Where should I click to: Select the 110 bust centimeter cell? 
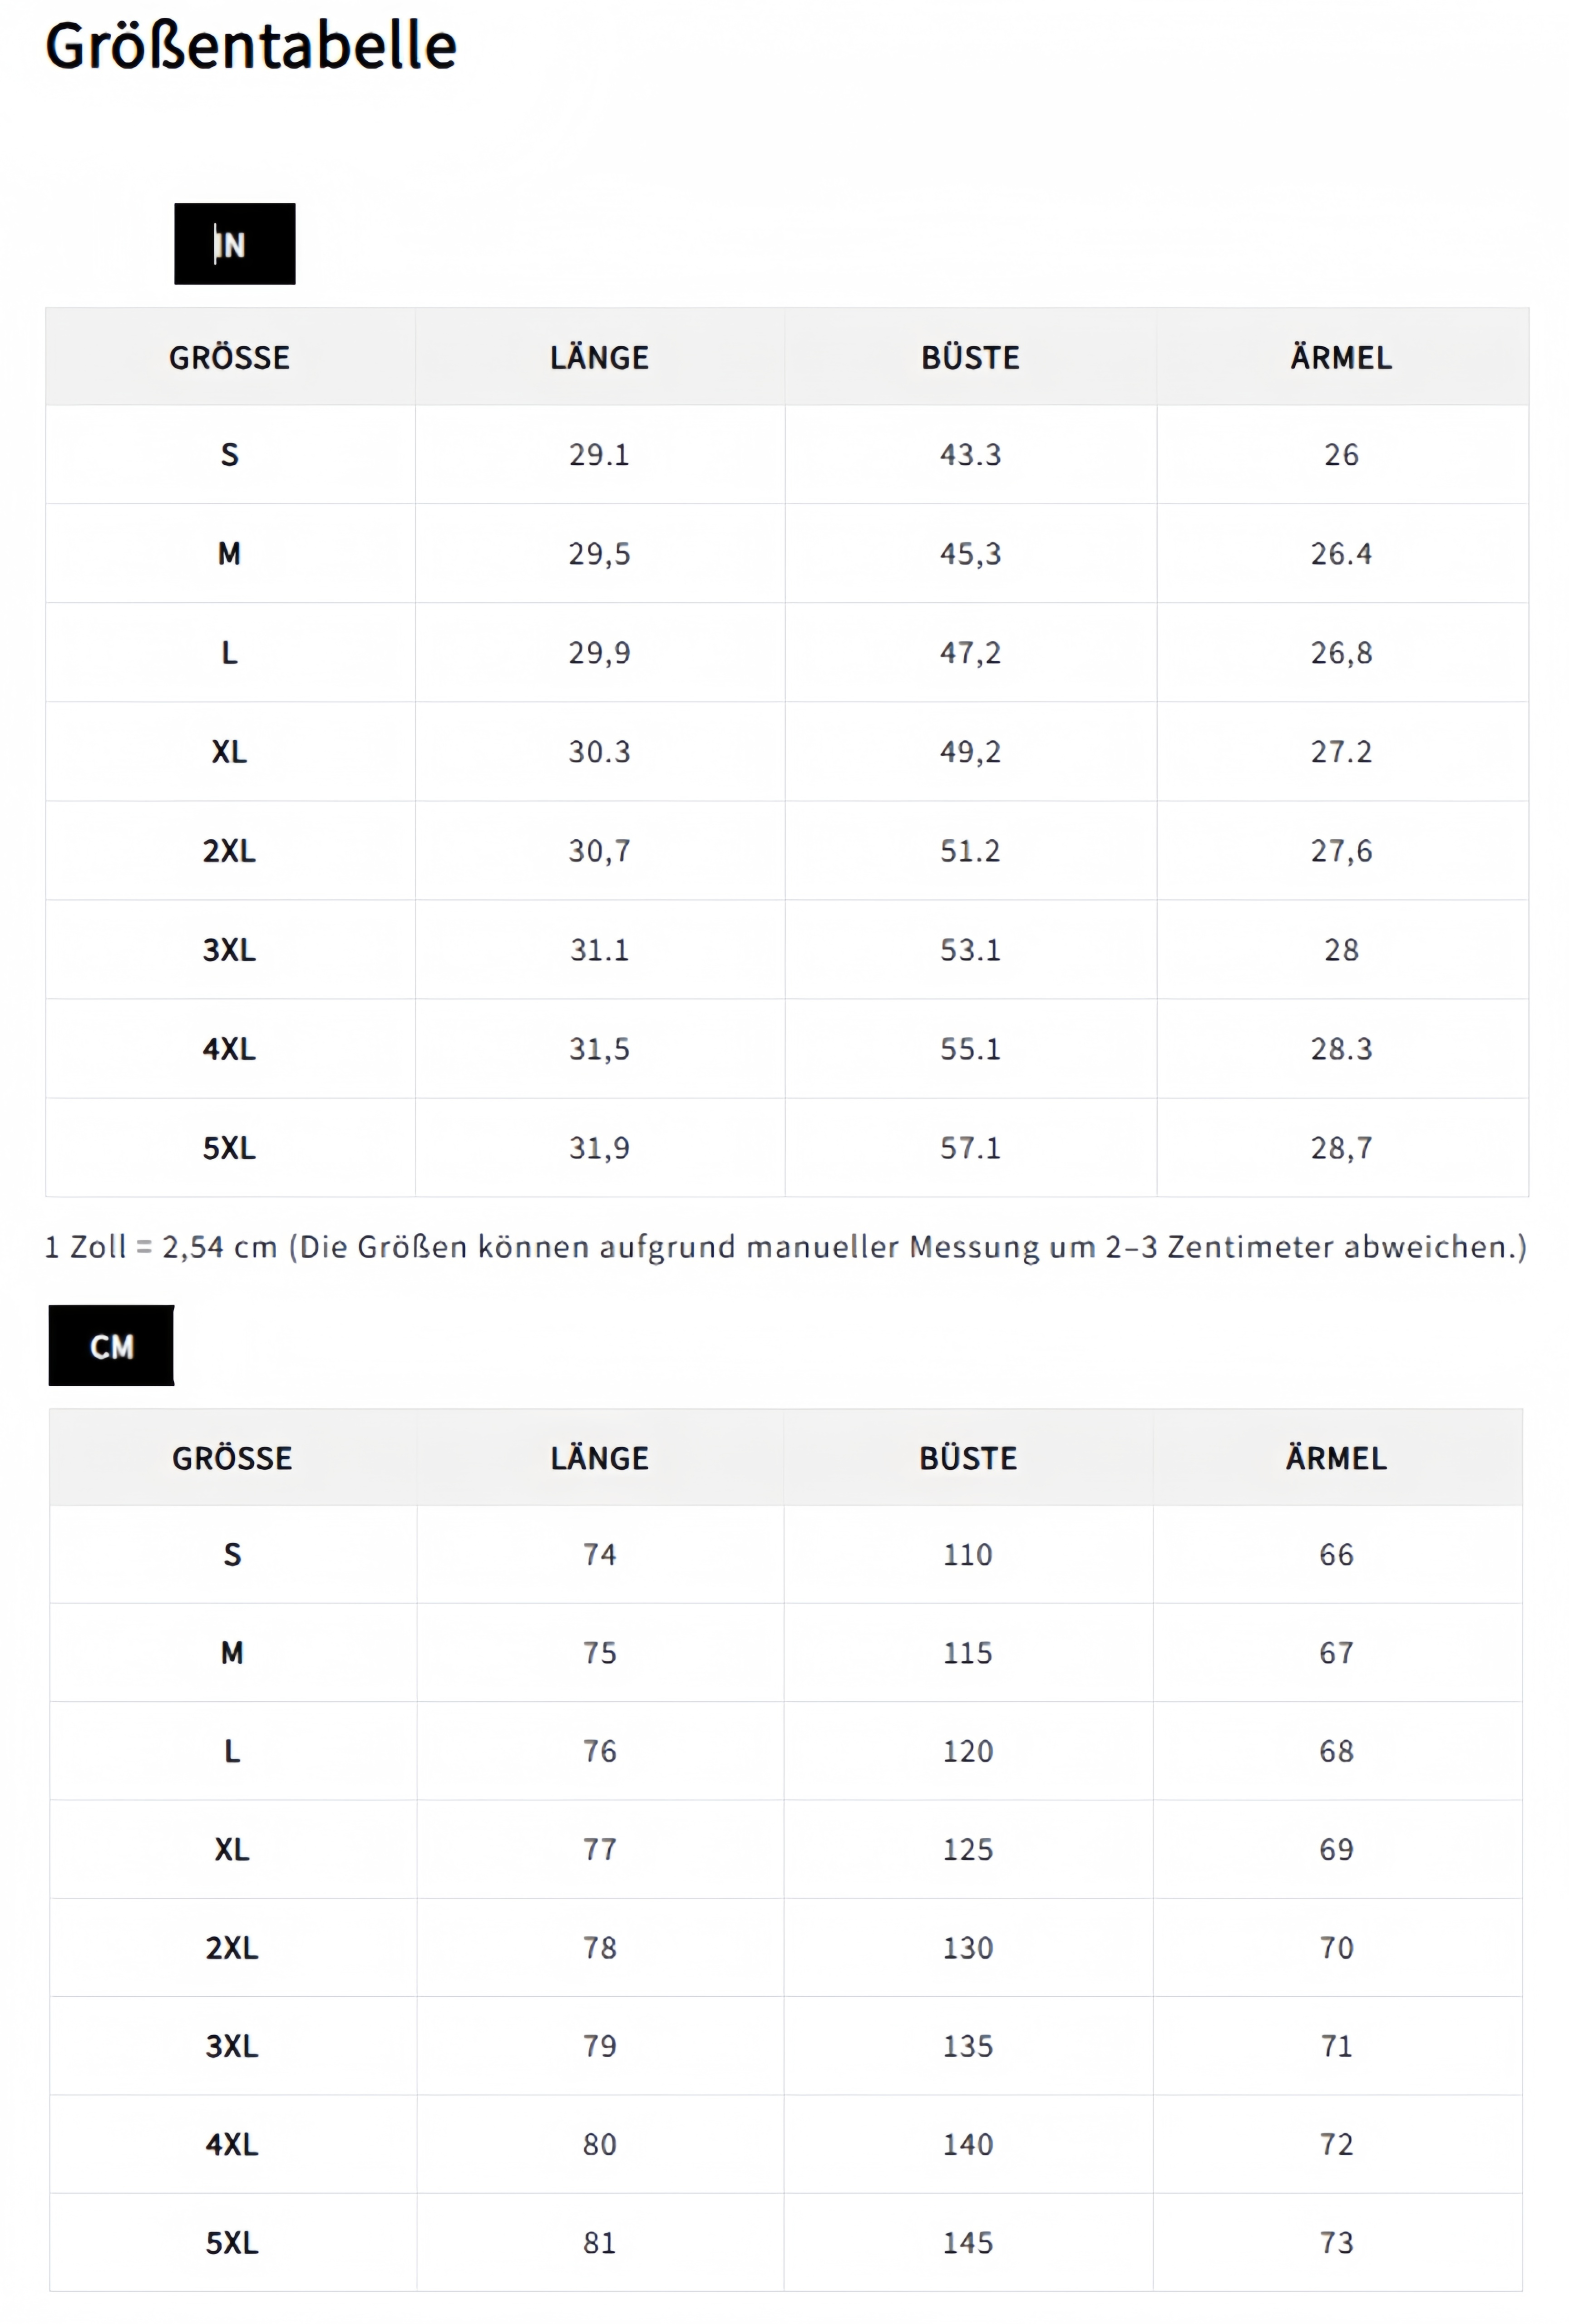[968, 1554]
